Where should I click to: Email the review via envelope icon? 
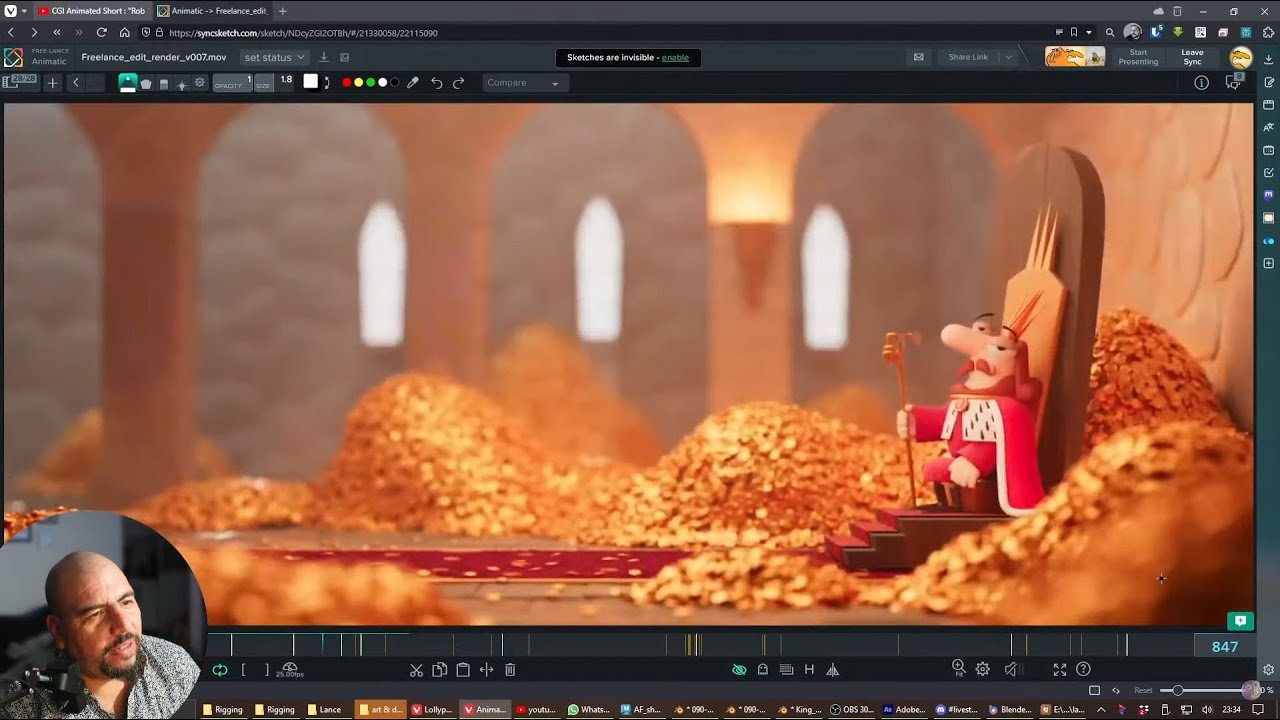point(918,57)
